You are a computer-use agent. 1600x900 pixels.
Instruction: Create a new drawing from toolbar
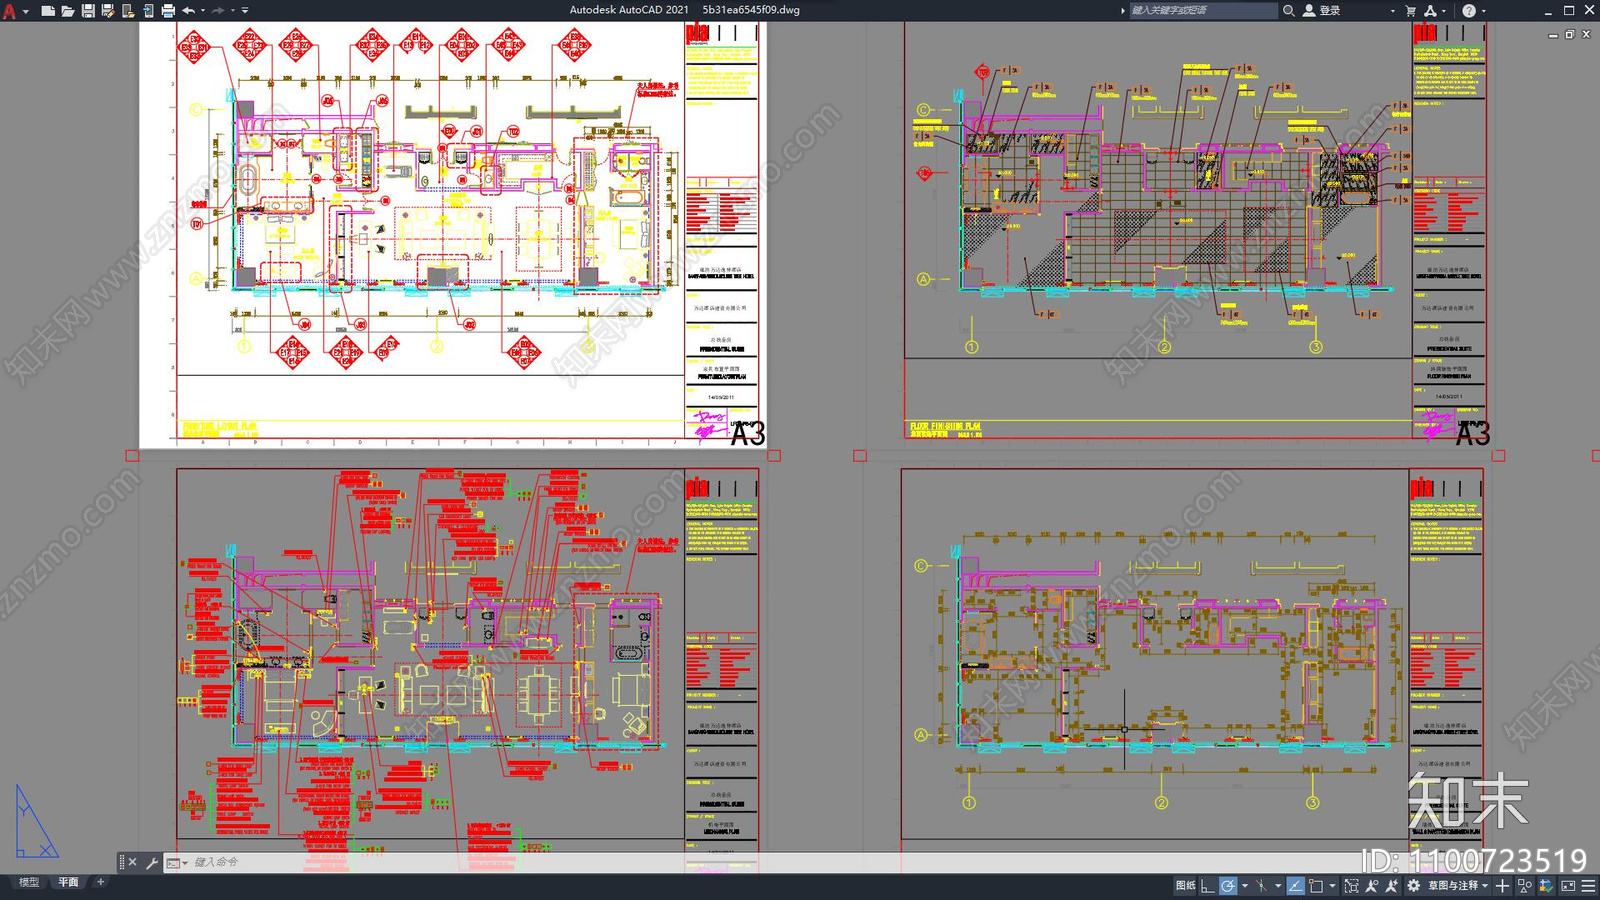click(x=47, y=10)
